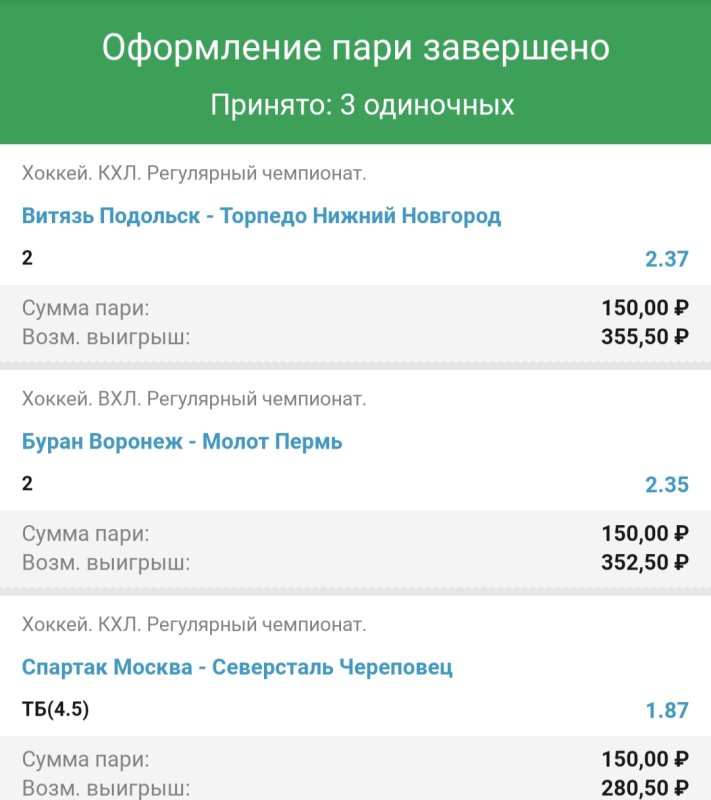
Task: Tap the 'Оформление пари завершено' header
Action: 355,48
